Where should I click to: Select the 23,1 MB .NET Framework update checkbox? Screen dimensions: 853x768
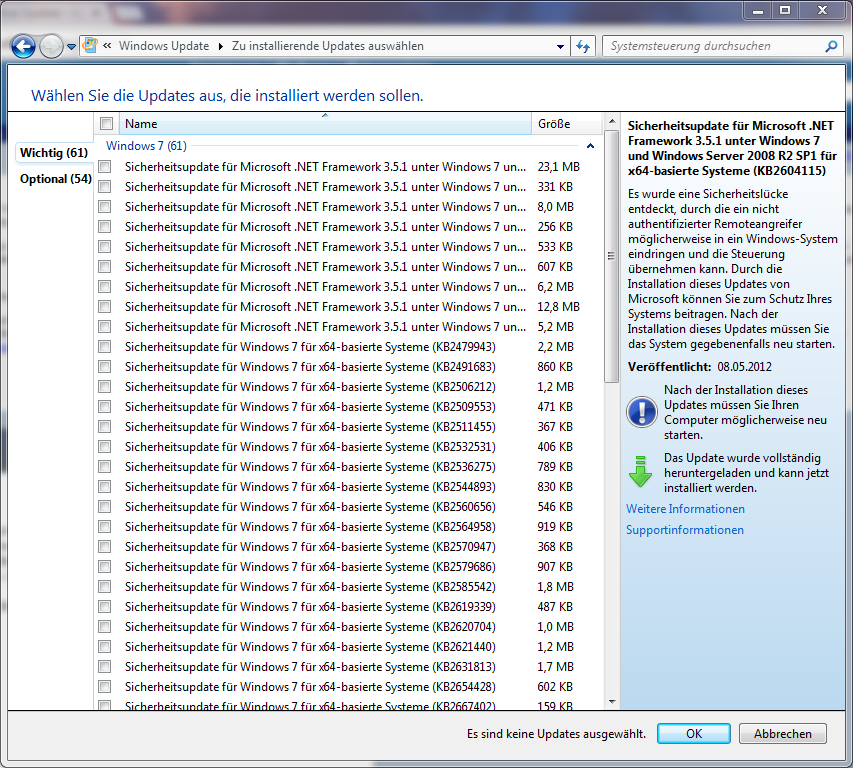(x=105, y=167)
